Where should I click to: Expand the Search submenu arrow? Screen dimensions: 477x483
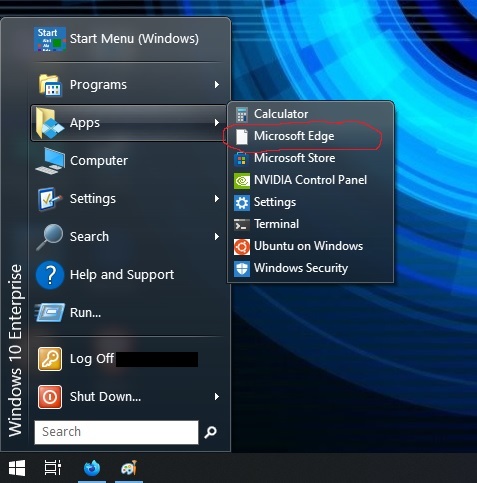point(217,237)
